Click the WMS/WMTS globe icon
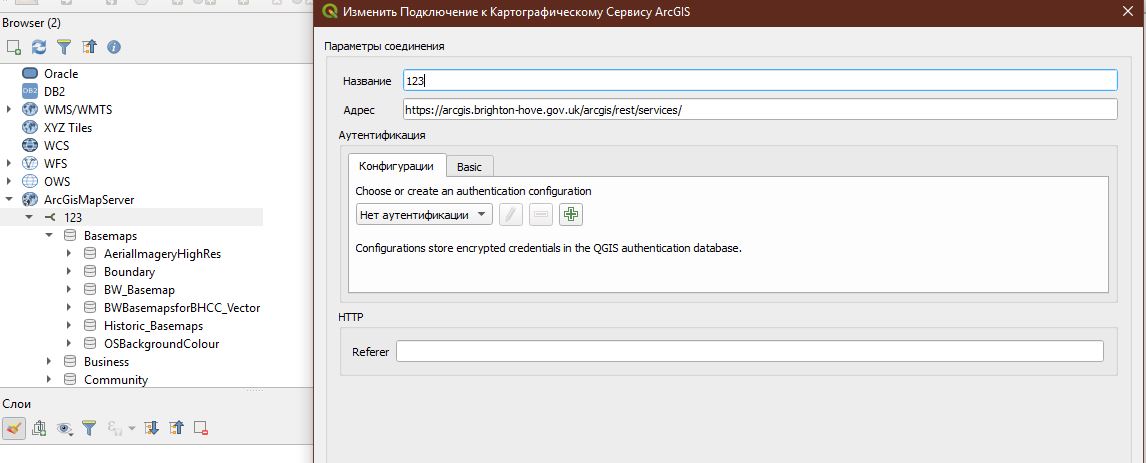Viewport: 1146px width, 463px height. tap(30, 109)
